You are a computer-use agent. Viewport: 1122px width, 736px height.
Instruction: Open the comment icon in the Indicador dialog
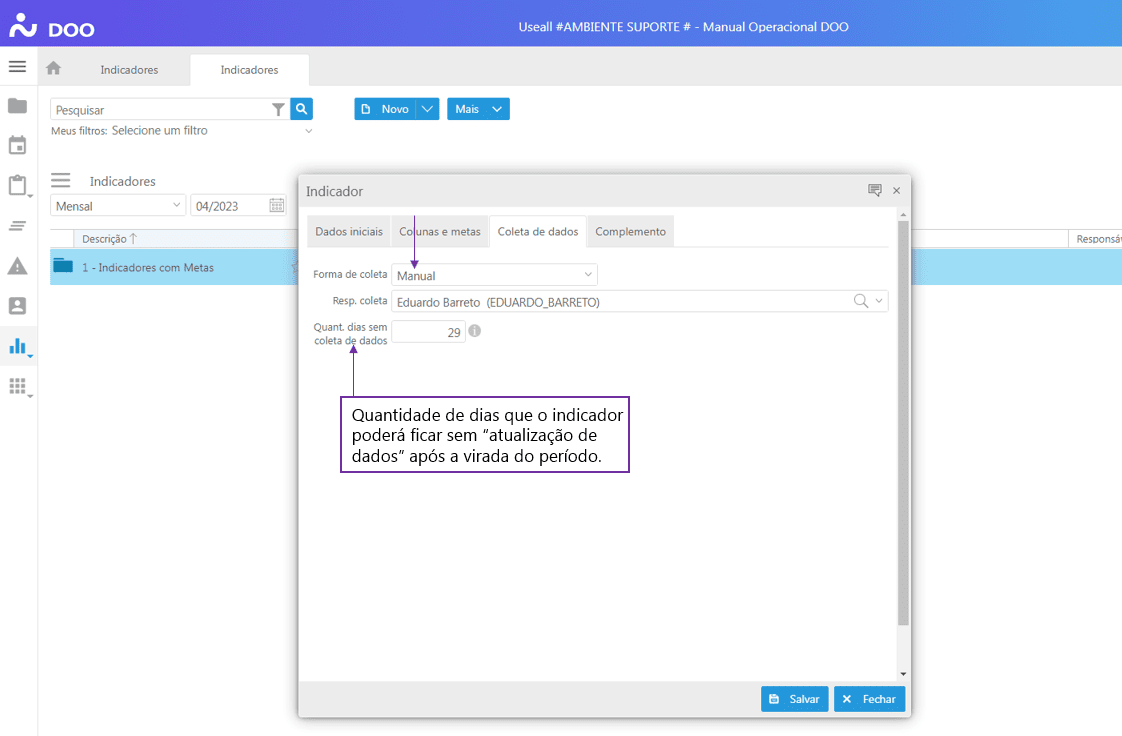click(874, 190)
